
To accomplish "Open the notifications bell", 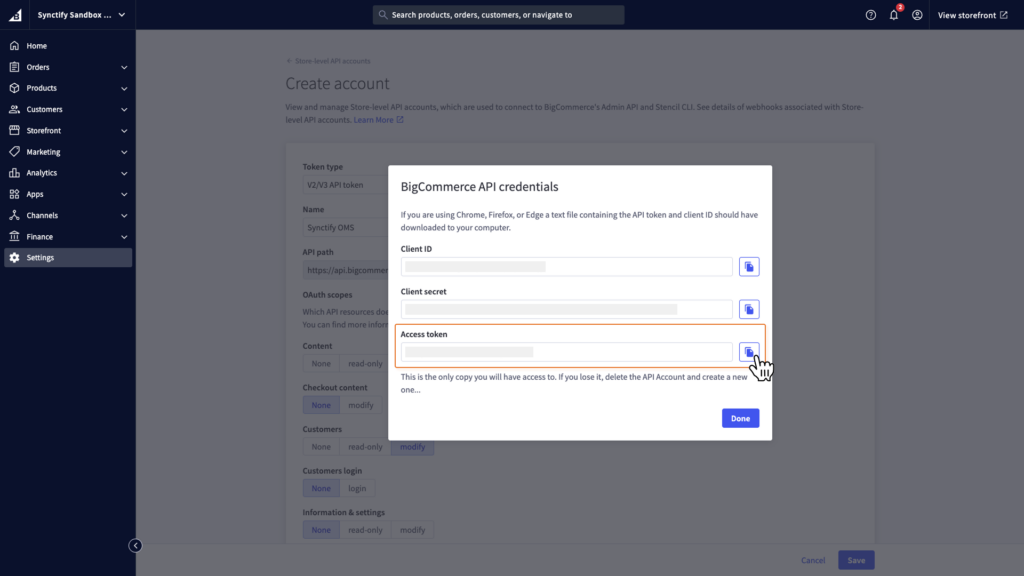I will pyautogui.click(x=894, y=15).
